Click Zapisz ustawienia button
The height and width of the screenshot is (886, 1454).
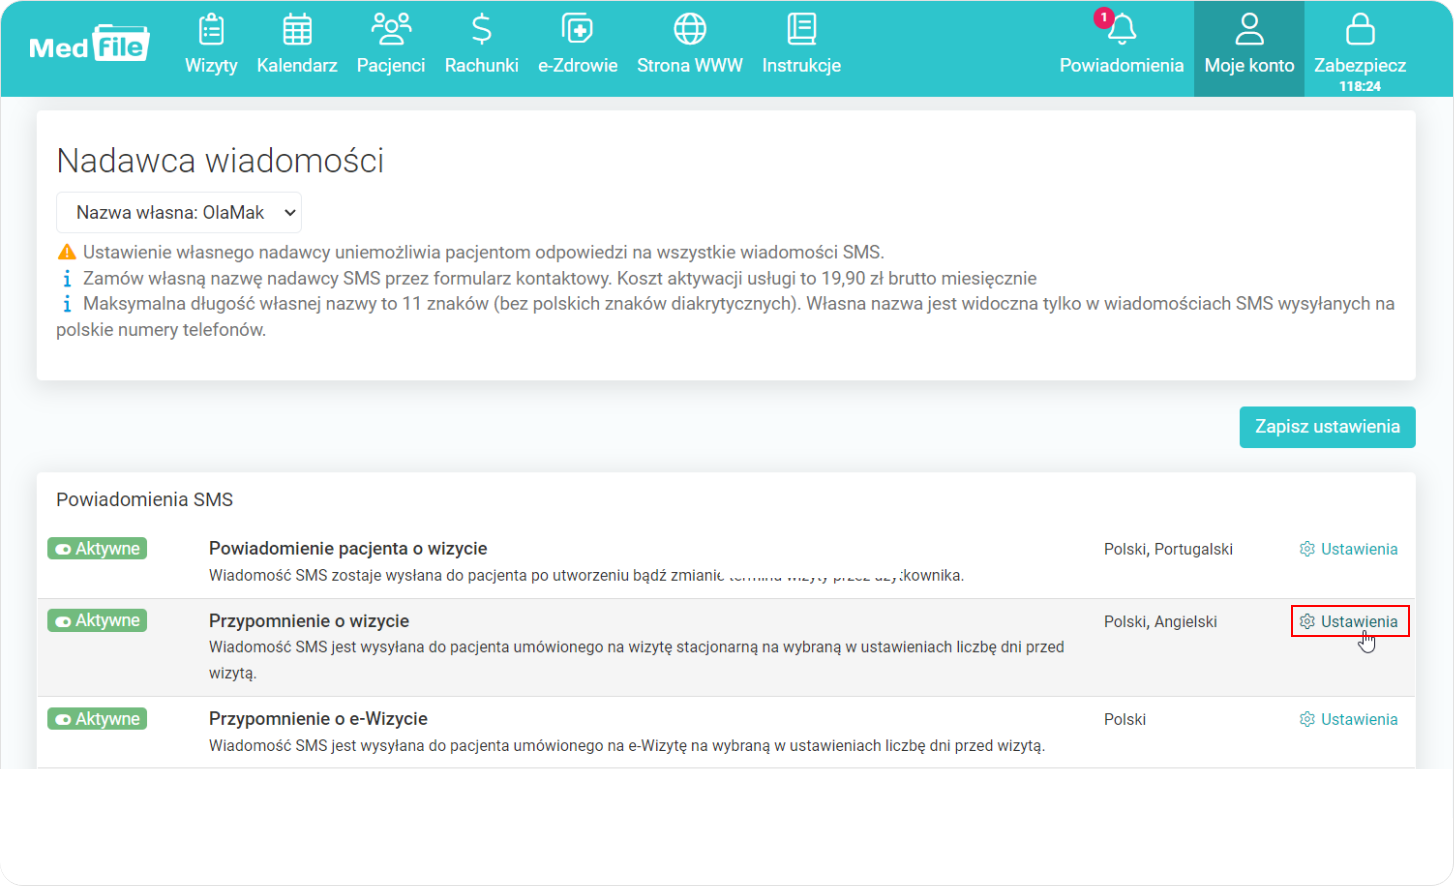[x=1327, y=427]
